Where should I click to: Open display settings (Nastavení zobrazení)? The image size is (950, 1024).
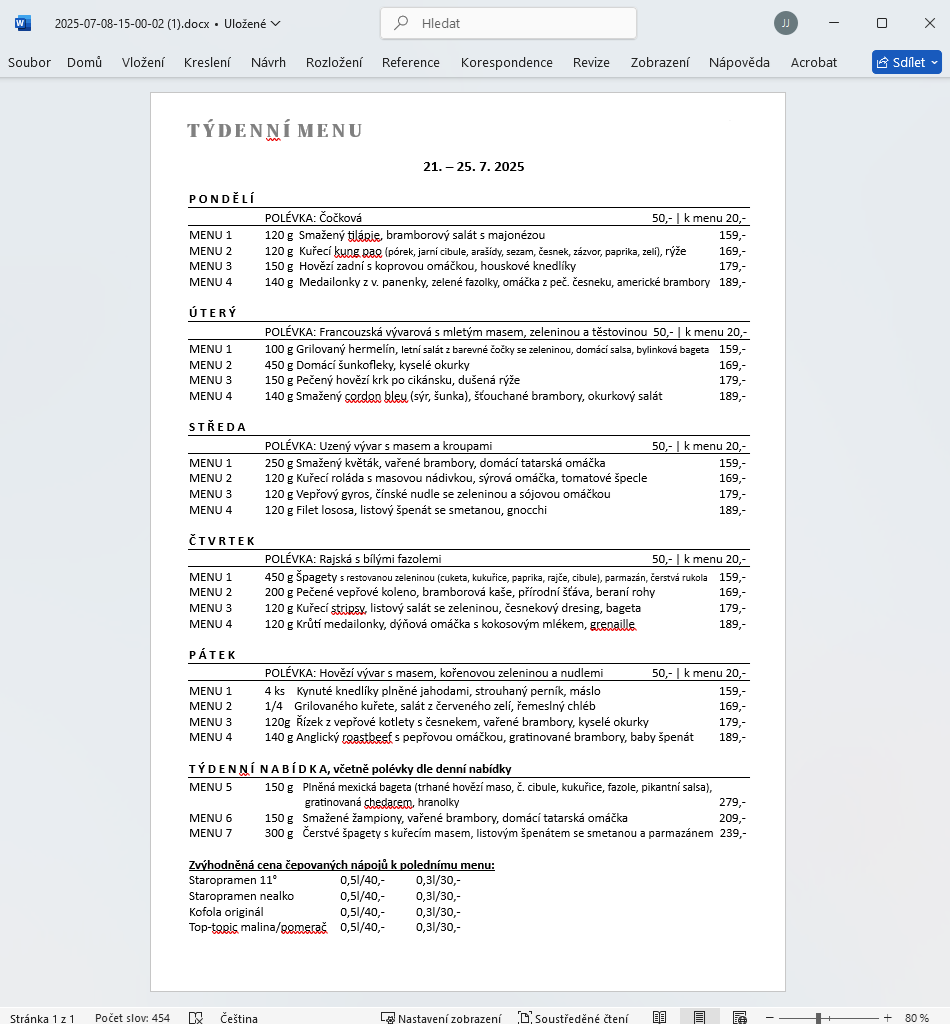(441, 1018)
